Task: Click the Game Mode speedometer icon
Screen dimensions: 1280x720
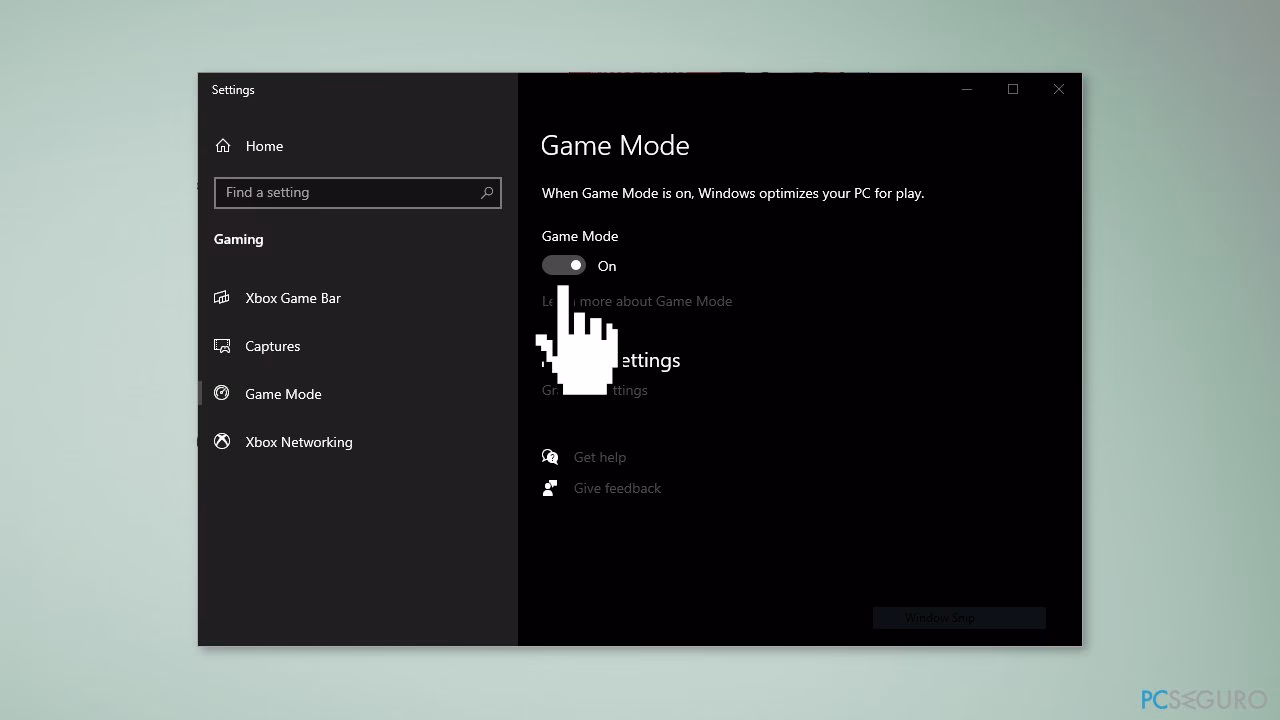Action: pyautogui.click(x=222, y=394)
